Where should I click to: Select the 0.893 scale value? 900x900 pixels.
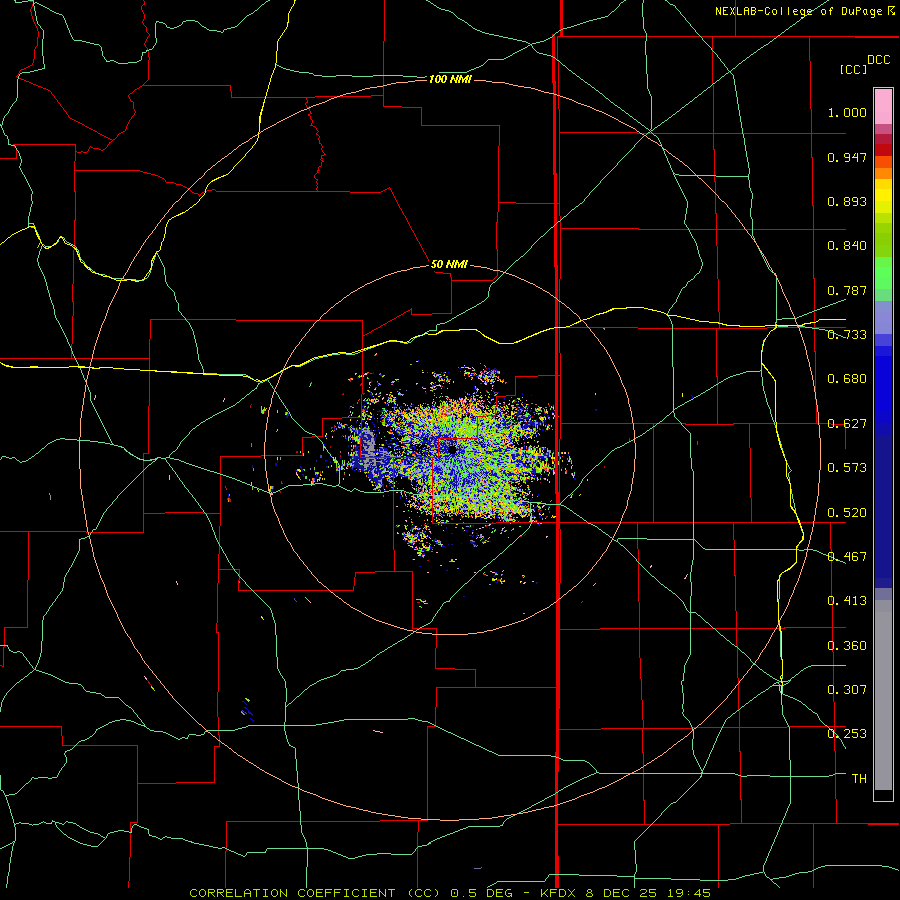(x=847, y=201)
